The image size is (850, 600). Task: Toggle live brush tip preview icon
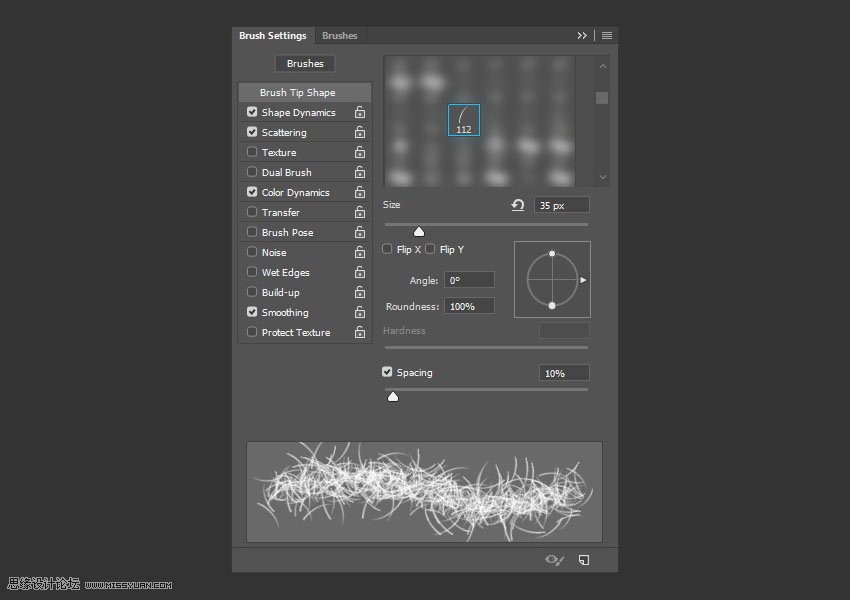pos(554,560)
